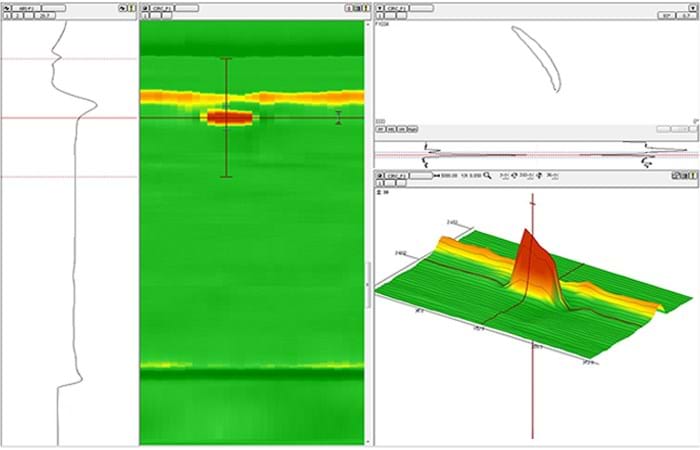This screenshot has height=450, width=700.
Task: Open the dropdown arrow at Lissajous panel top-right
Action: pyautogui.click(x=692, y=6)
